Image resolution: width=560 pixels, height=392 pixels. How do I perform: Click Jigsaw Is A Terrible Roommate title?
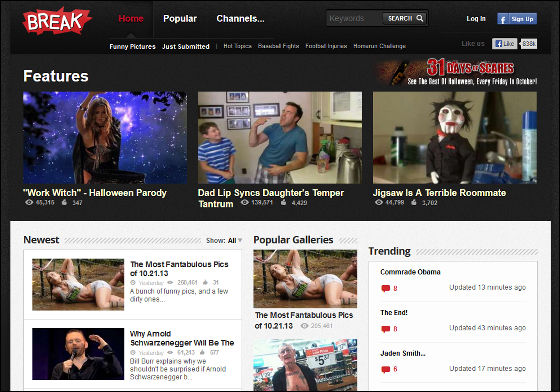click(x=439, y=193)
